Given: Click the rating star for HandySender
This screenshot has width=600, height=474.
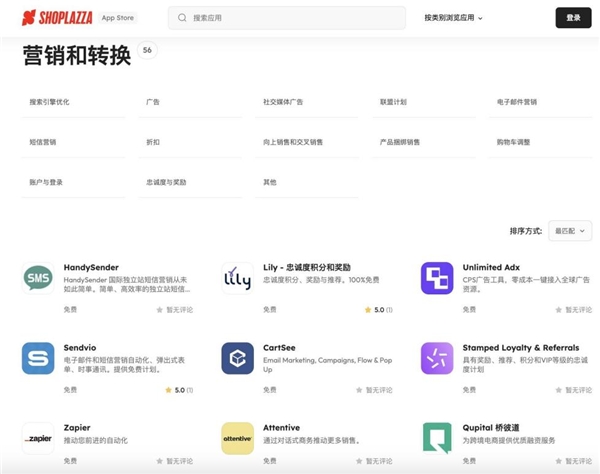Looking at the screenshot, I should pos(160,310).
